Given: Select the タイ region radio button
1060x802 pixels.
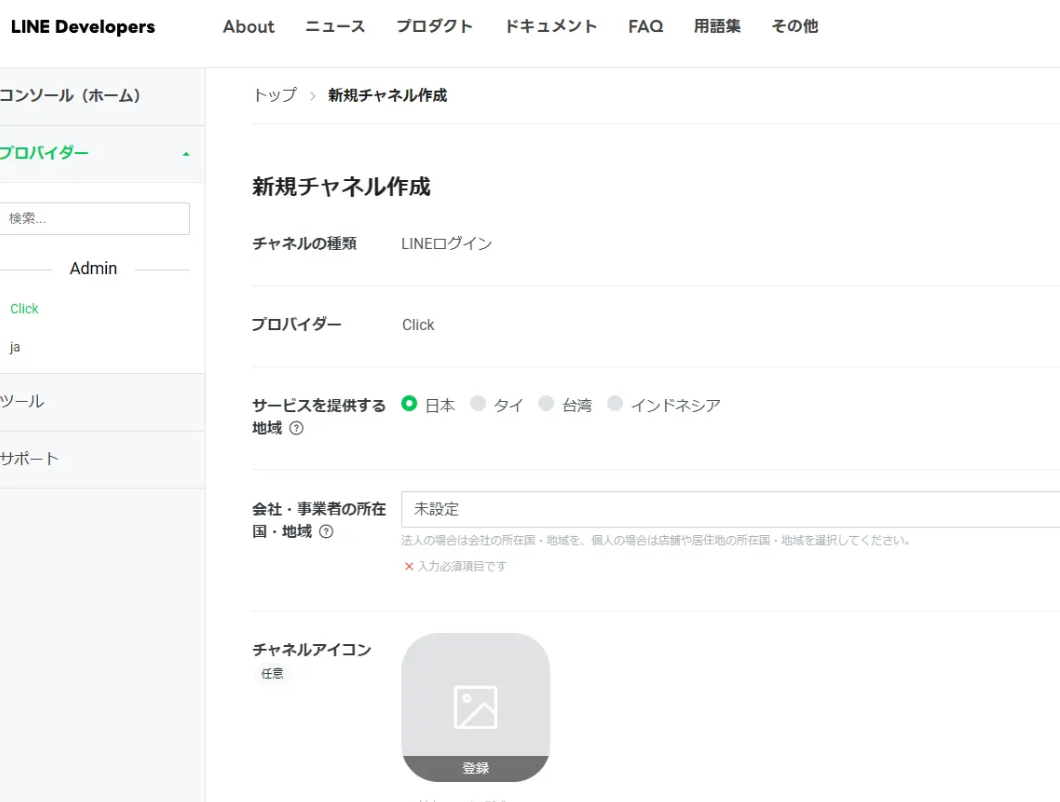Looking at the screenshot, I should pos(478,404).
